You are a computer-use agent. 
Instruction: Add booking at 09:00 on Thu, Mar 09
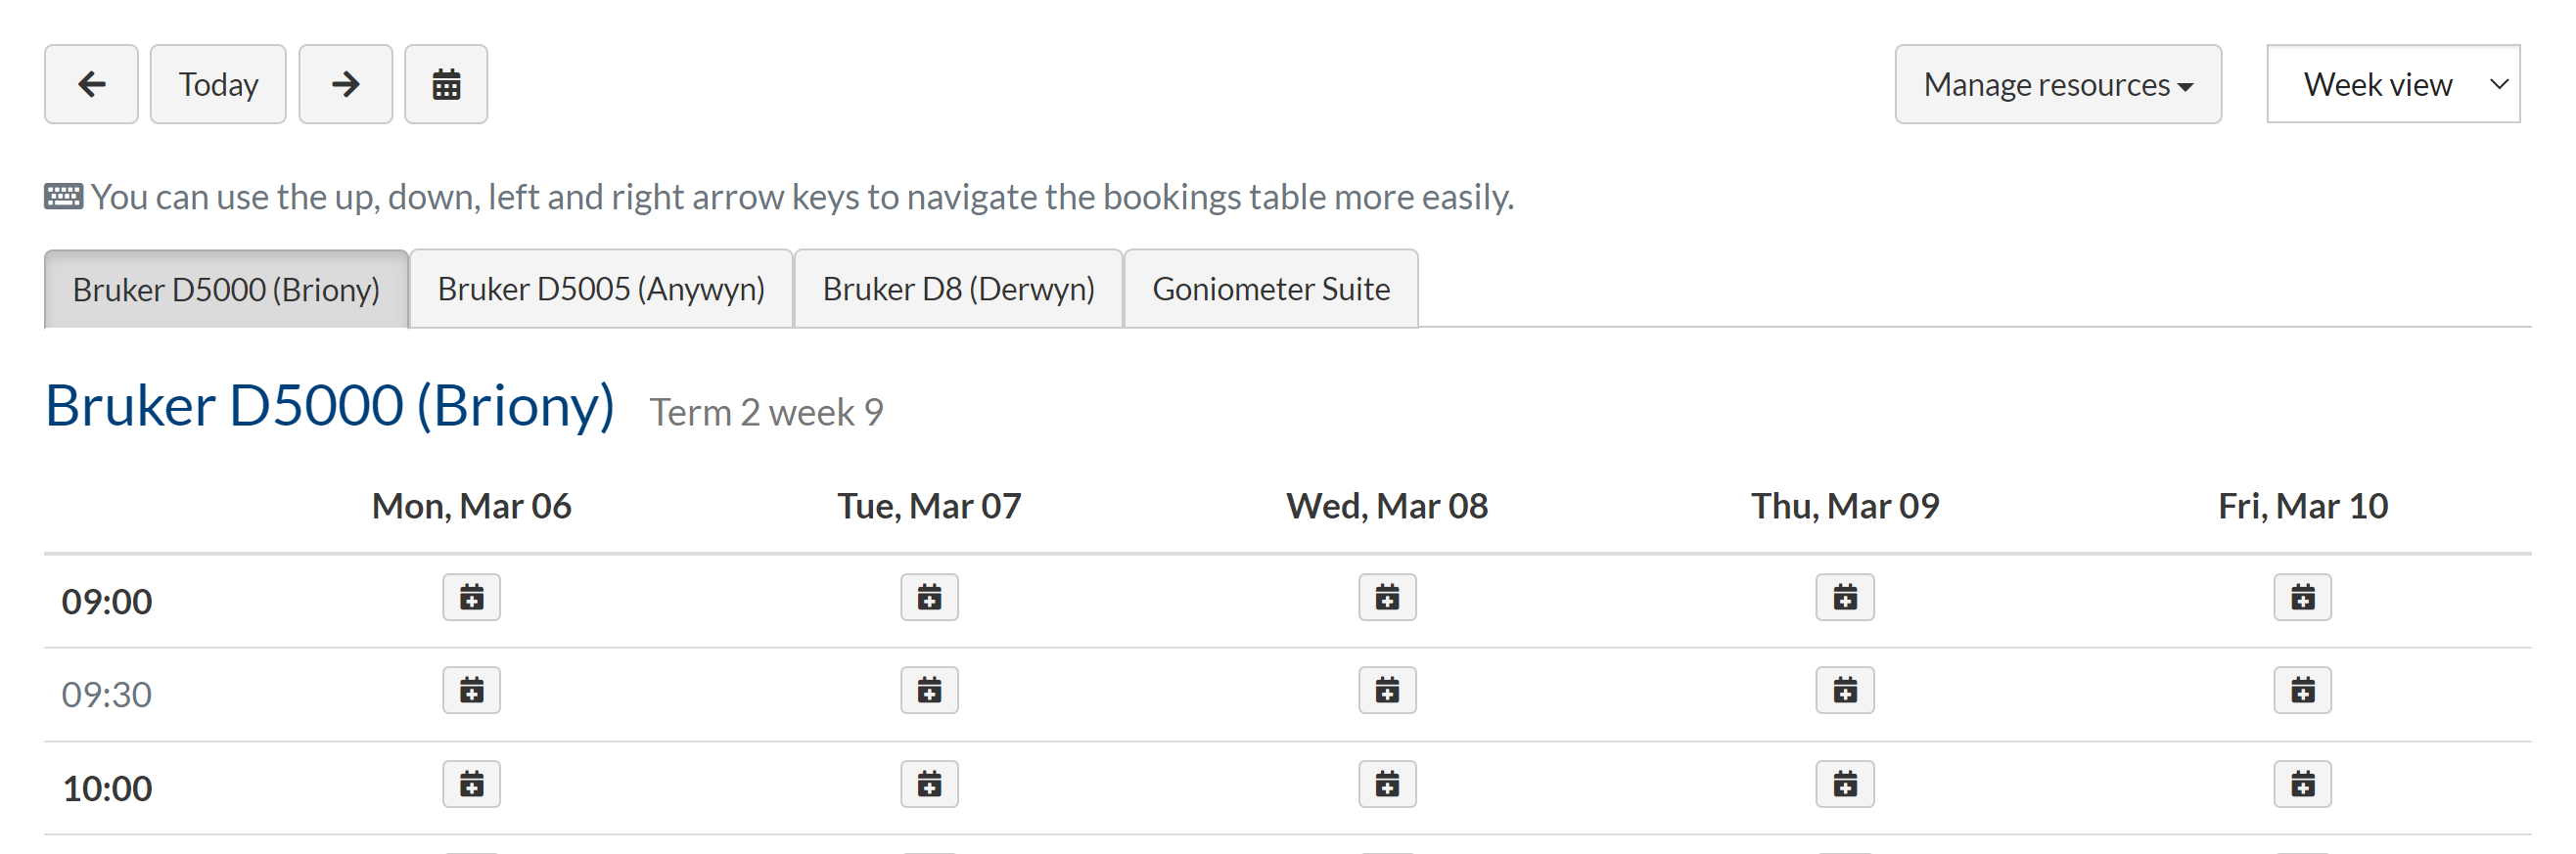point(1845,597)
